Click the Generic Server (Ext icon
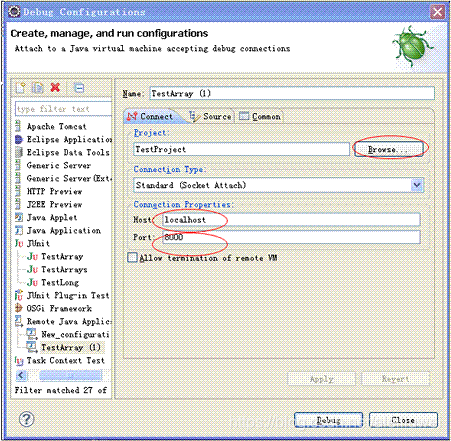The height and width of the screenshot is (441, 451). (x=18, y=178)
